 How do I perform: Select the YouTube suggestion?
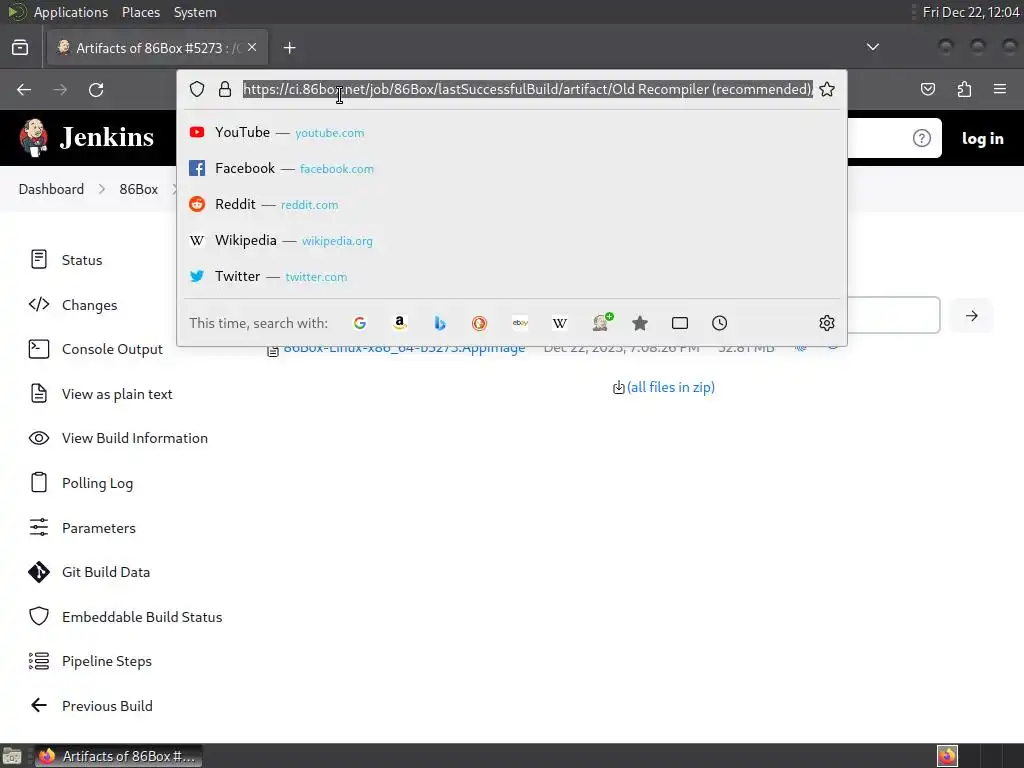(512, 133)
